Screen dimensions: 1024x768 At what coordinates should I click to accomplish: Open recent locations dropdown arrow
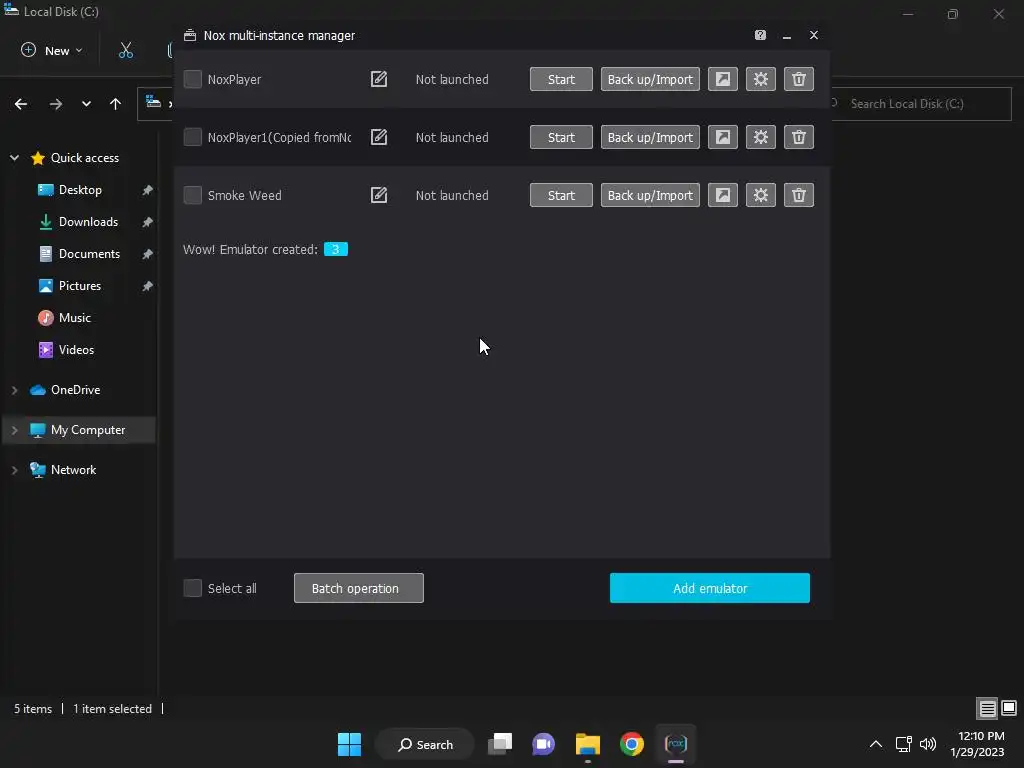pos(86,104)
